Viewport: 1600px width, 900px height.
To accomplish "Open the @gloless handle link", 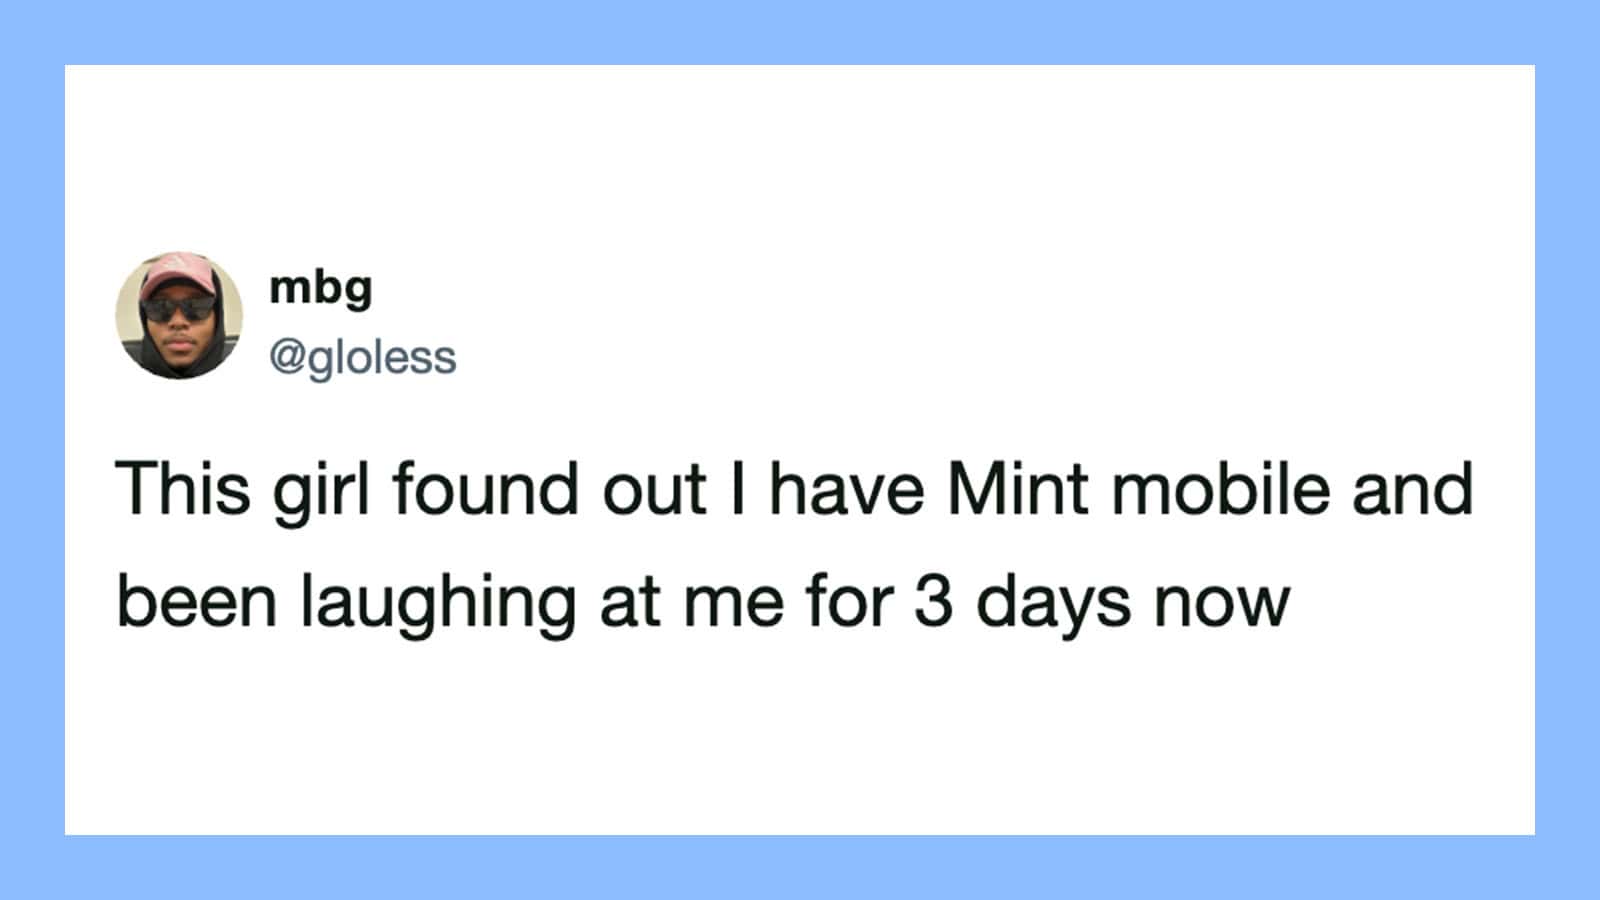I will click(362, 358).
